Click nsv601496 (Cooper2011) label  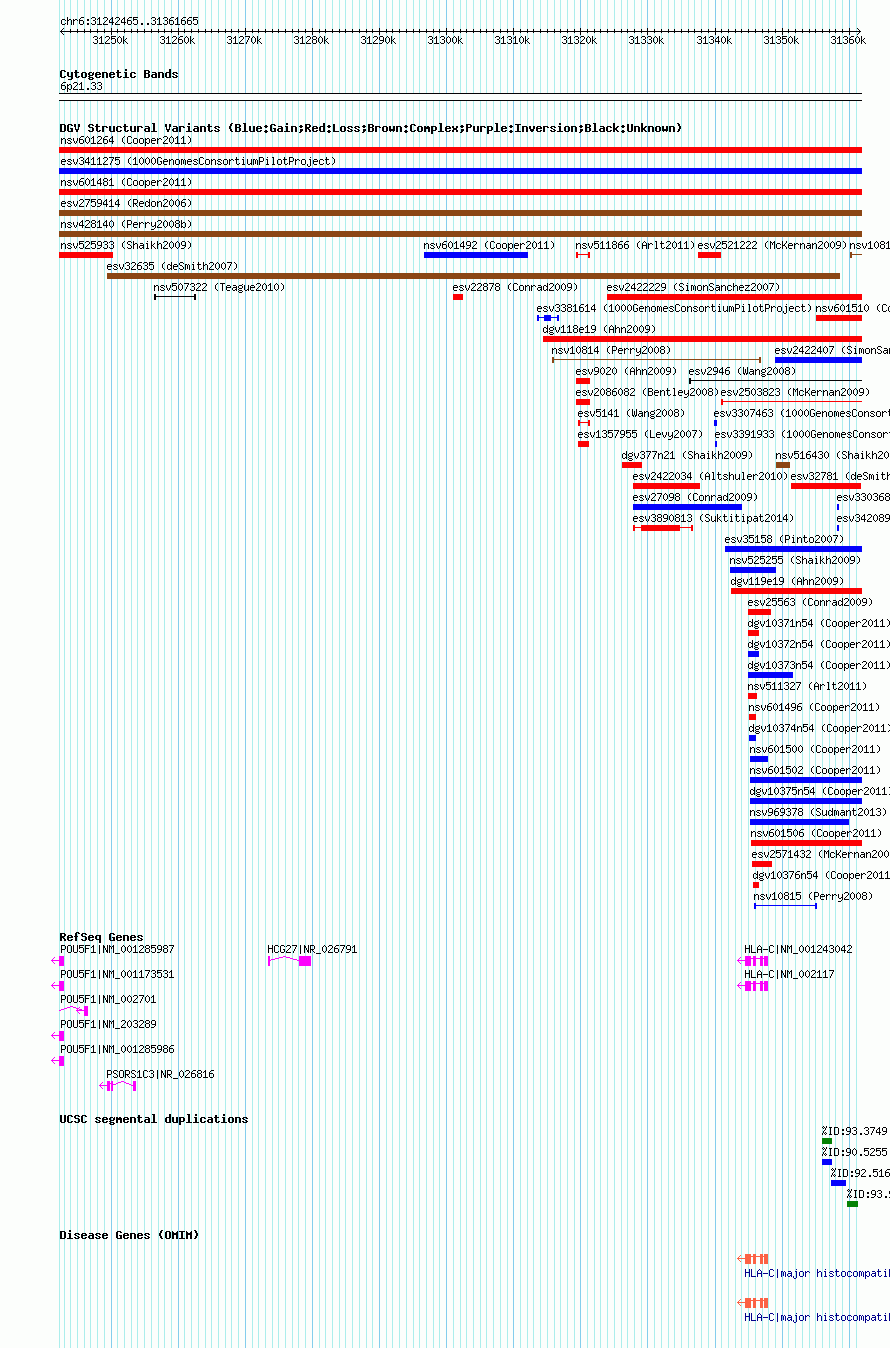click(x=814, y=707)
